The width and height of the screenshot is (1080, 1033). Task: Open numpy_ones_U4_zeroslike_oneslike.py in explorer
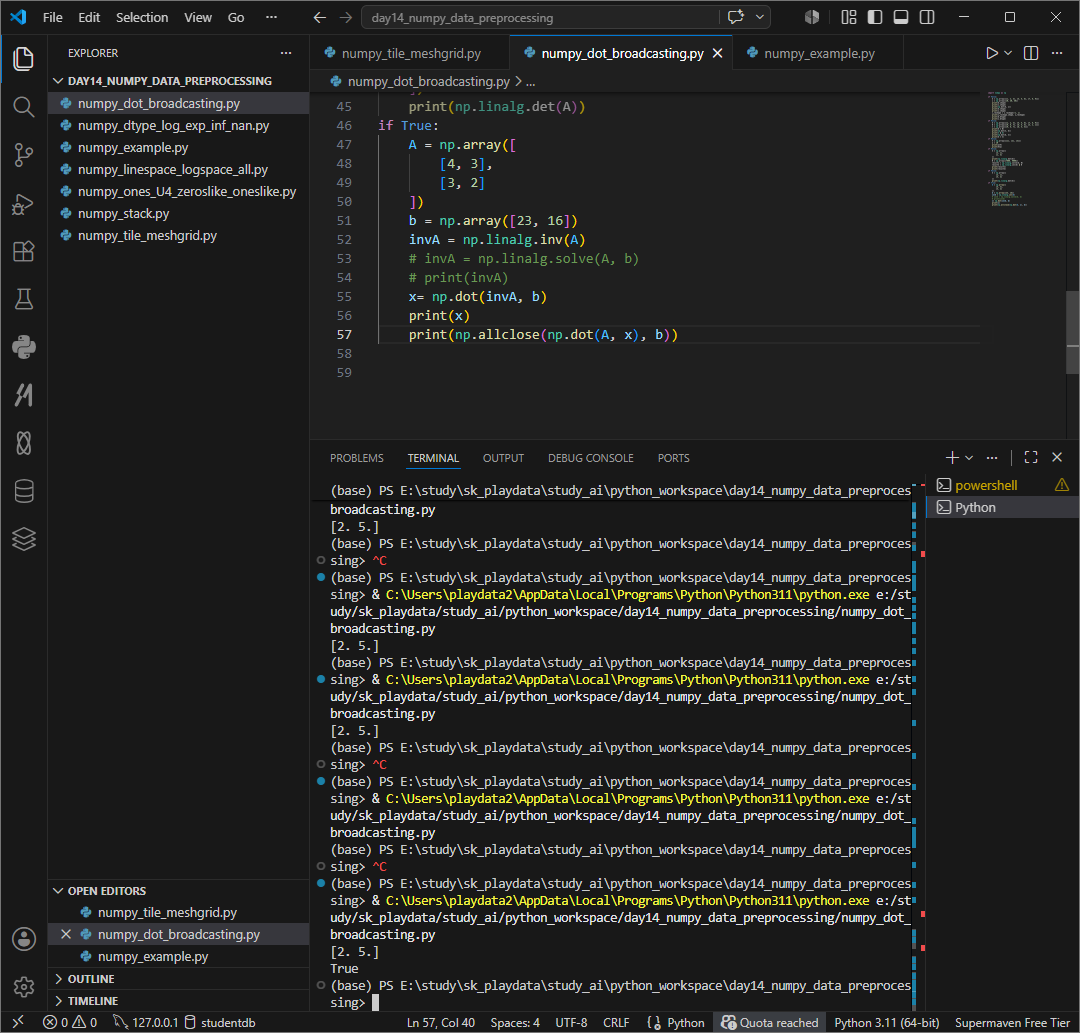178,191
